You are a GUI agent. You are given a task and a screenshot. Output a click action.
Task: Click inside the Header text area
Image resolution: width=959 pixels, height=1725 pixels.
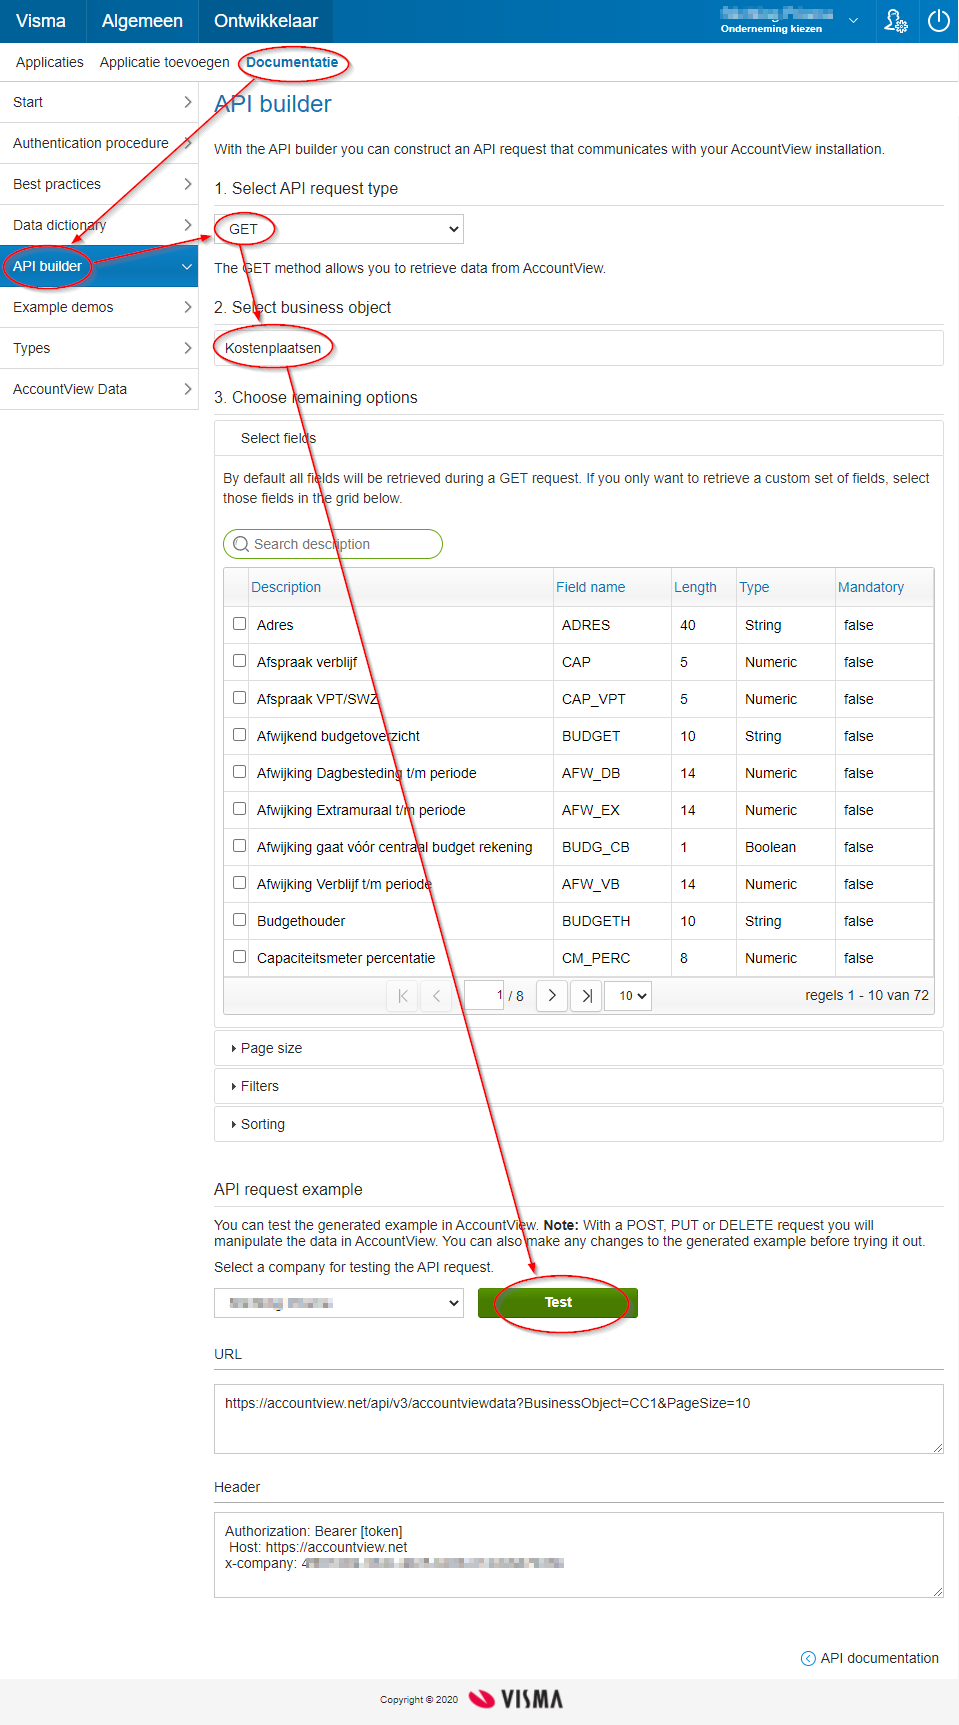579,1555
